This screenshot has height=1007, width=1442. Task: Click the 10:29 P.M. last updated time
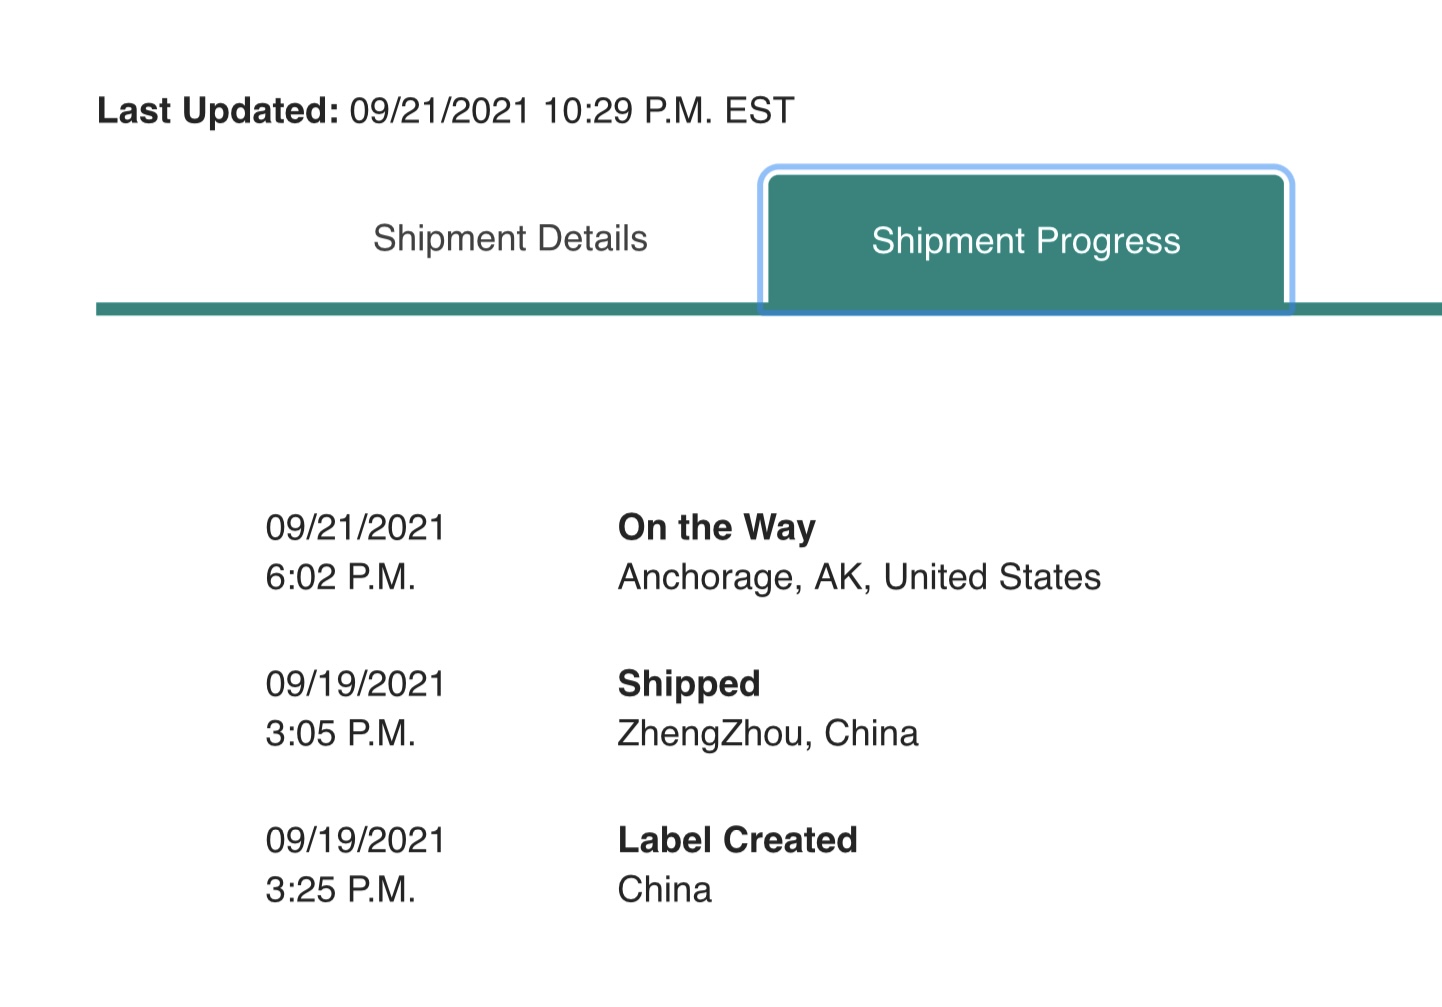[x=627, y=110]
